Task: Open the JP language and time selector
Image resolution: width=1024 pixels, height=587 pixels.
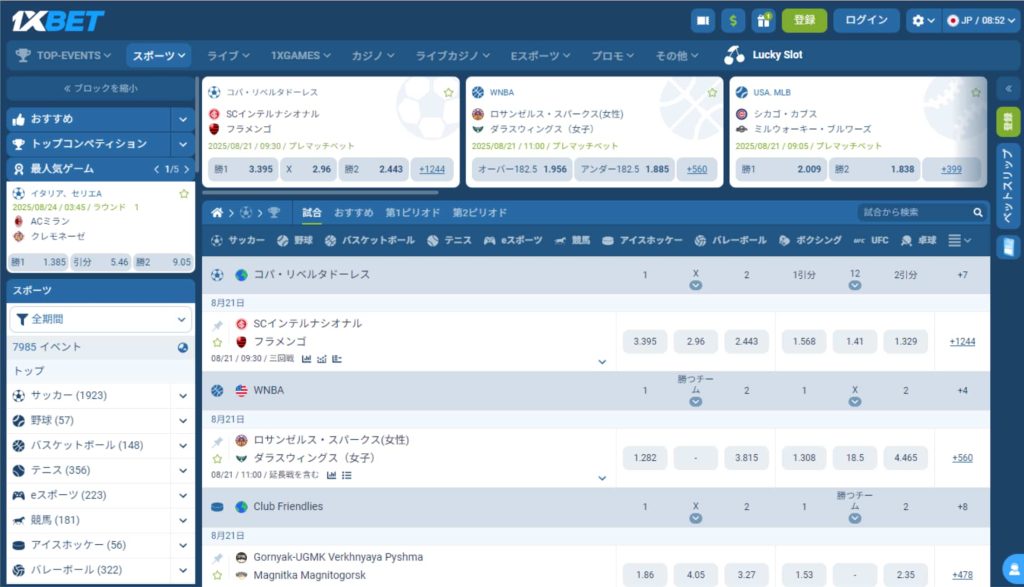Action: click(981, 20)
